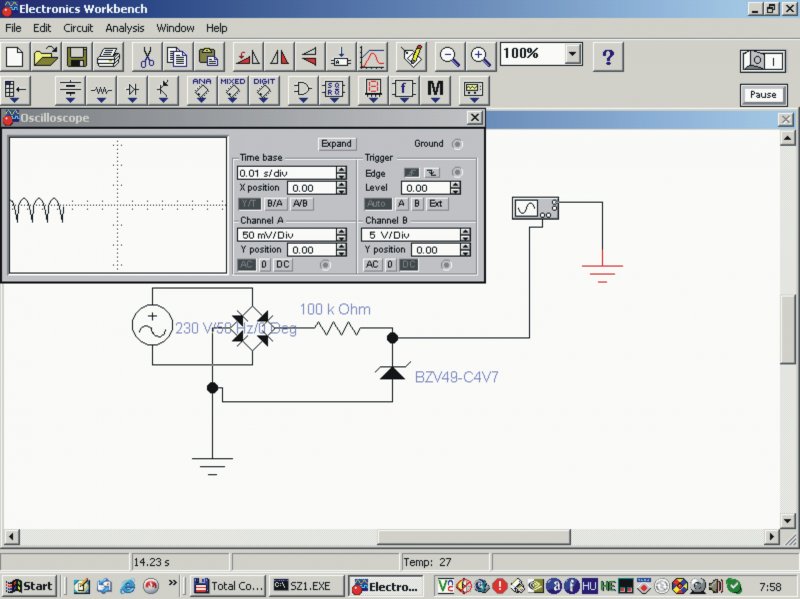This screenshot has width=800, height=599.
Task: Open the Window menu
Action: [175, 28]
